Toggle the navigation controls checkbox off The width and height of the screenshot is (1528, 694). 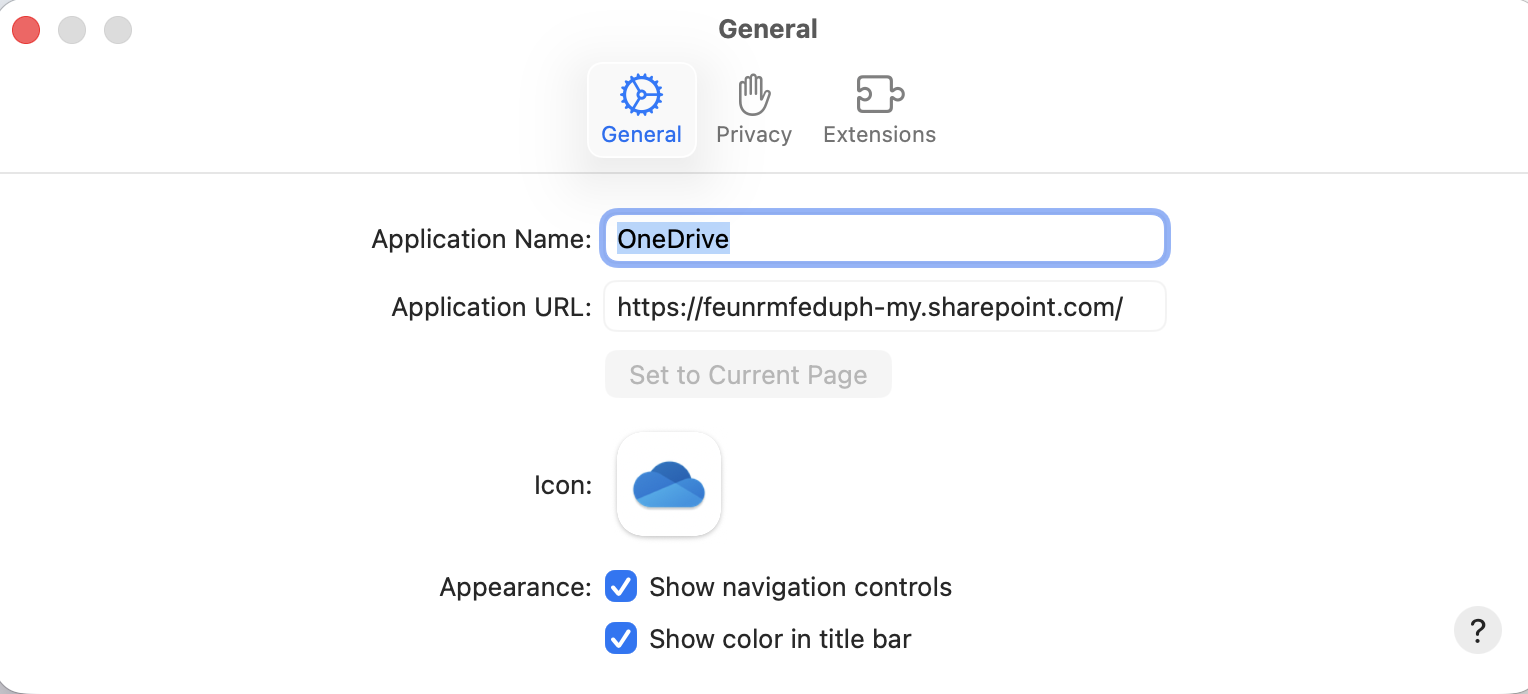tap(621, 587)
